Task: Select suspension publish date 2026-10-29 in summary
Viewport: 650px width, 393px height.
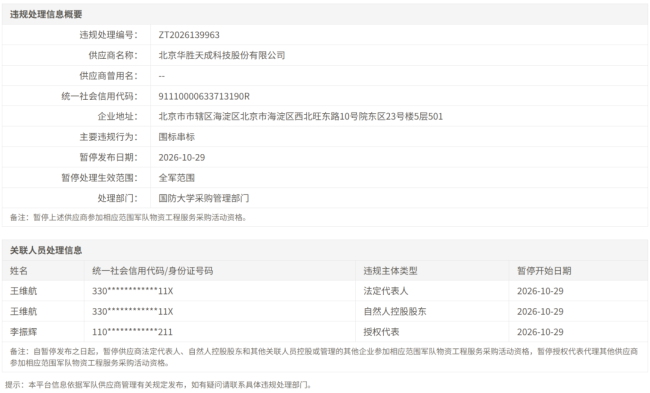Action: click(182, 158)
